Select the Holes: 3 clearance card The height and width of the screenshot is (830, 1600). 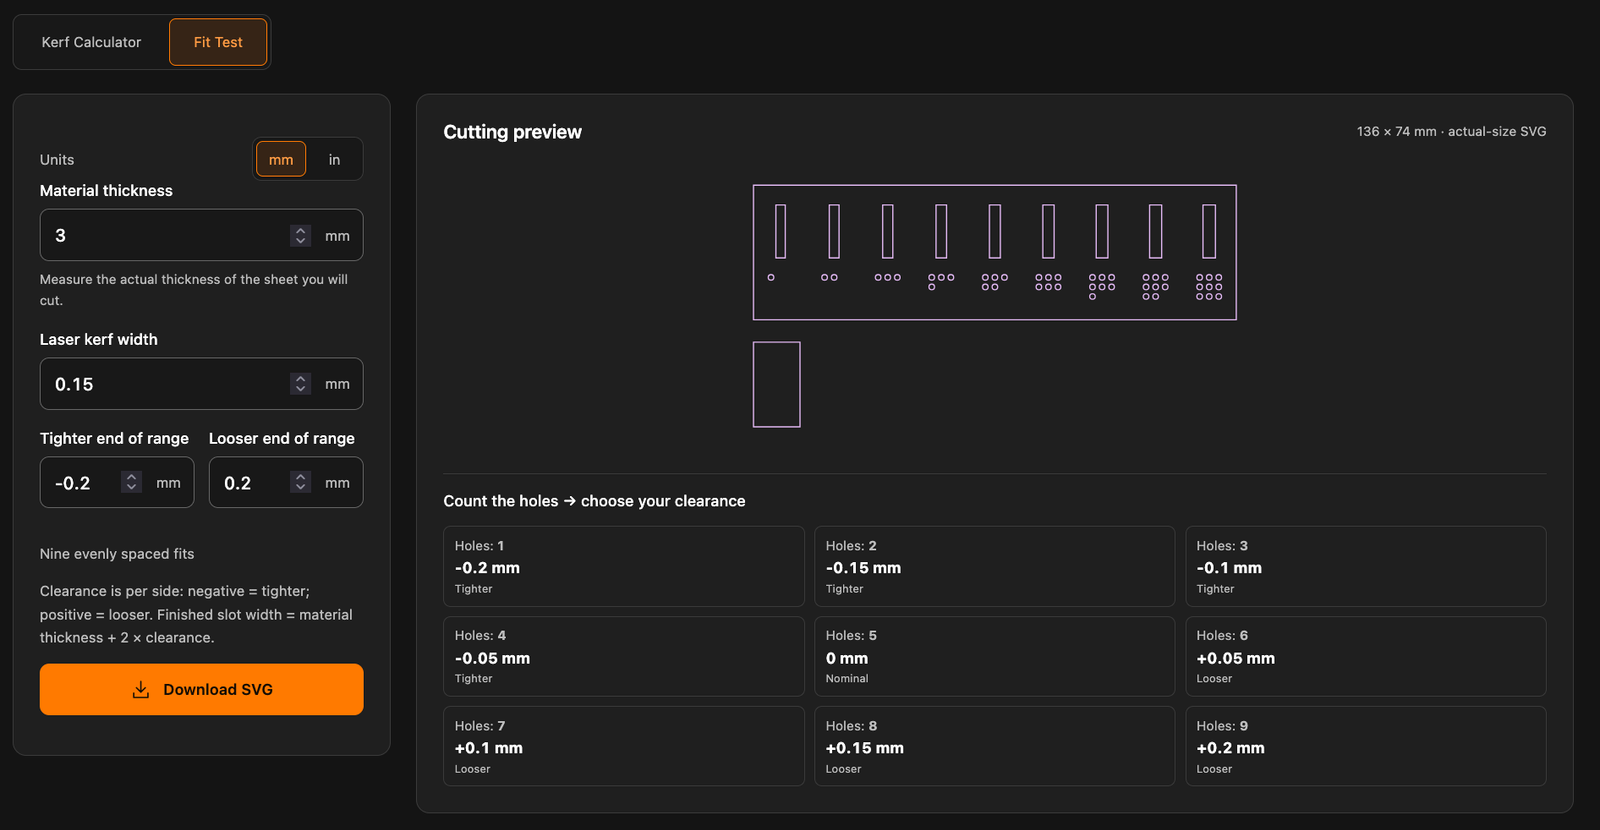(1366, 566)
